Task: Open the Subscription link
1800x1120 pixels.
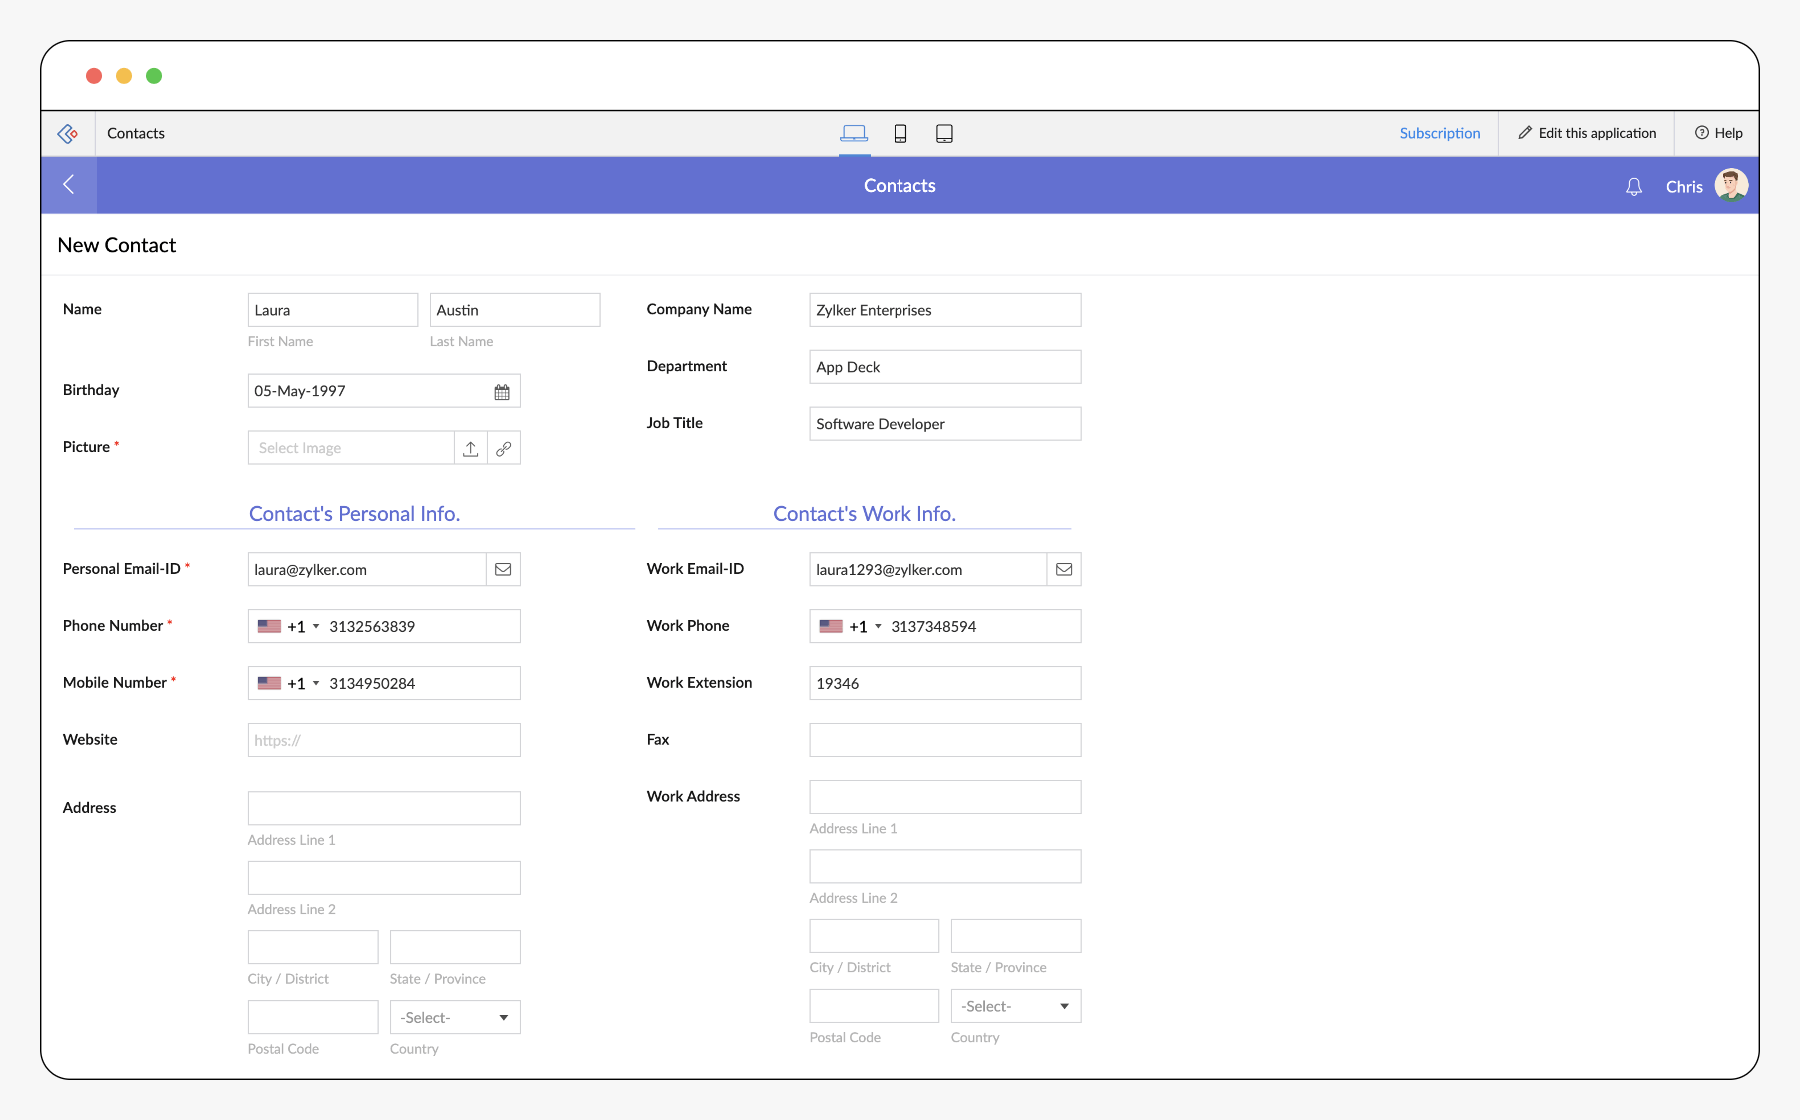Action: [x=1439, y=134]
